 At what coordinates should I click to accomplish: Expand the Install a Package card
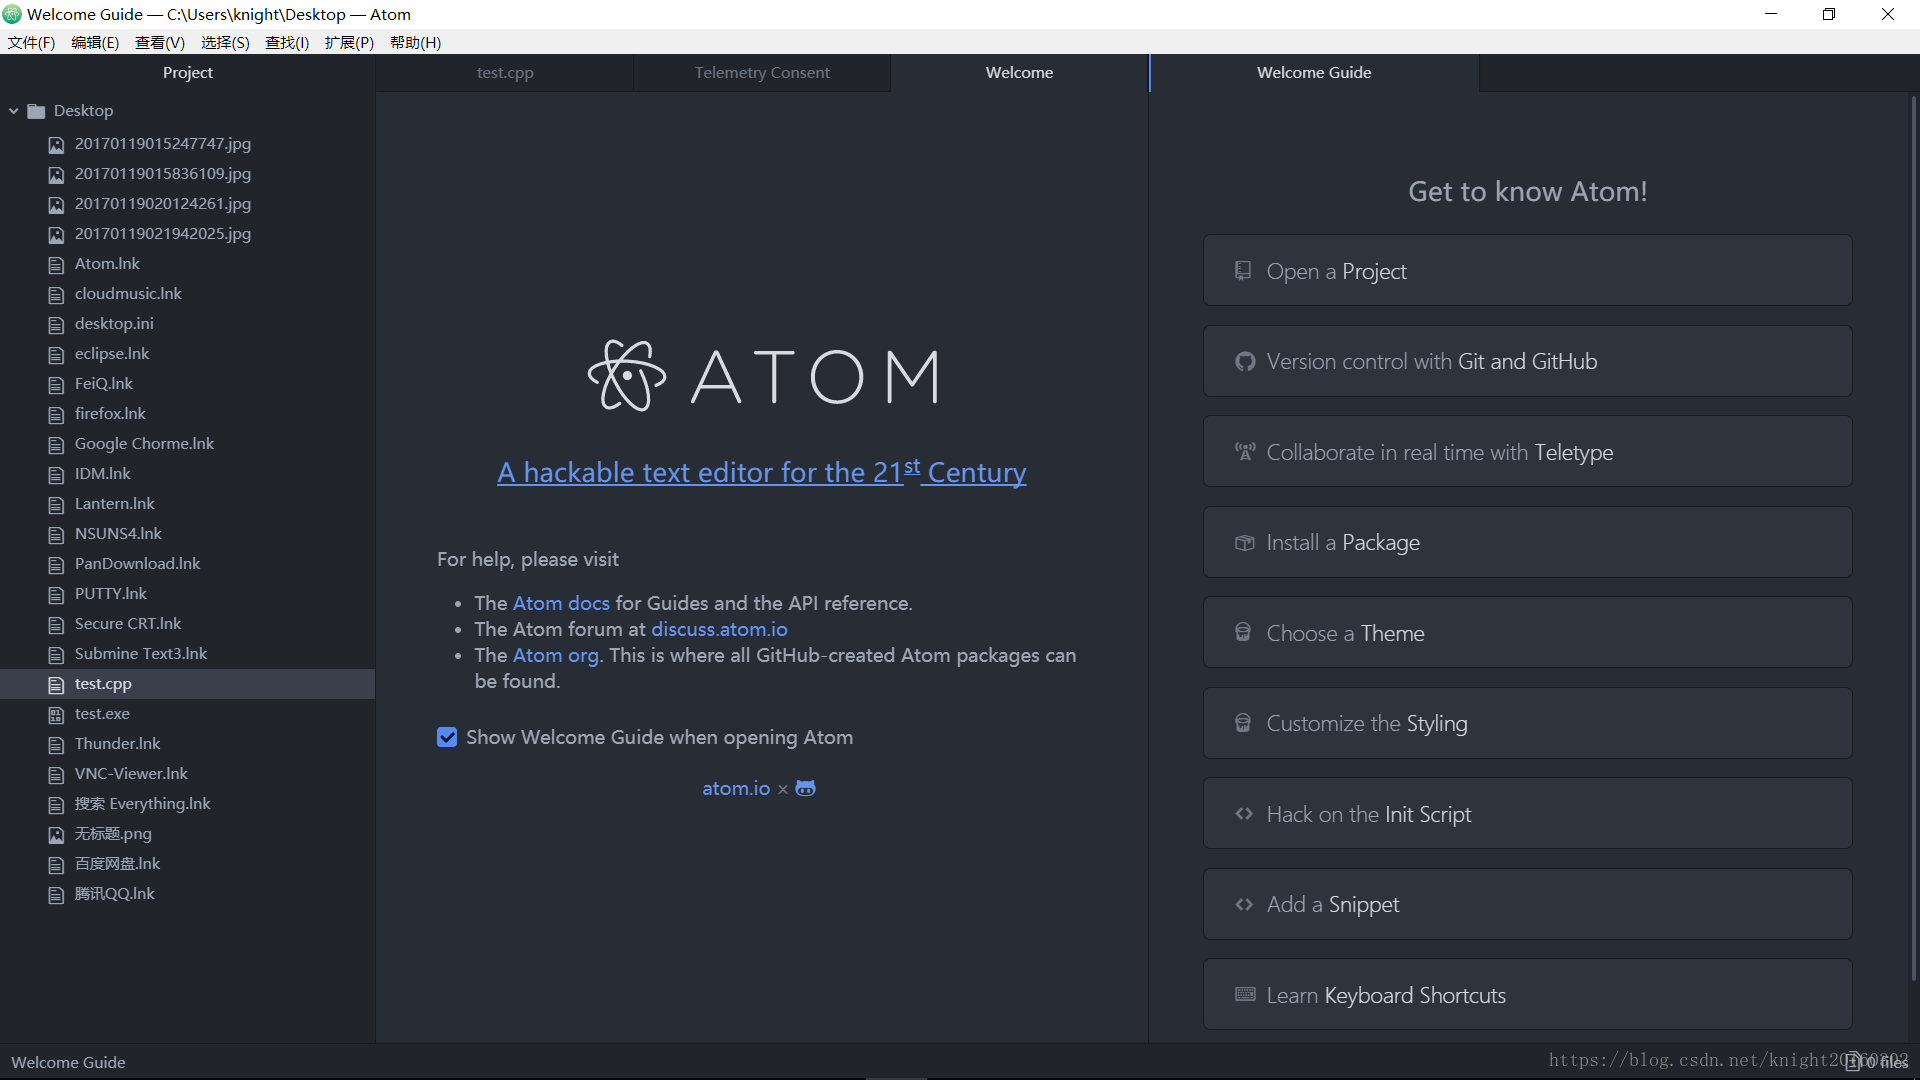[x=1527, y=542]
